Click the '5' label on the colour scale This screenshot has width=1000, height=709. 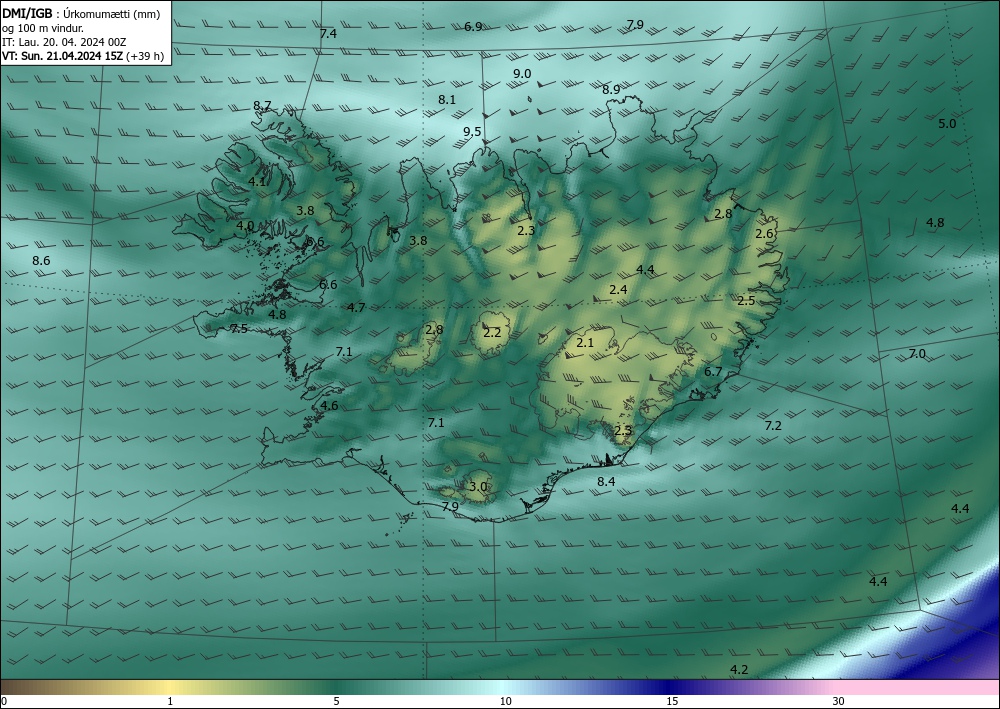[336, 701]
